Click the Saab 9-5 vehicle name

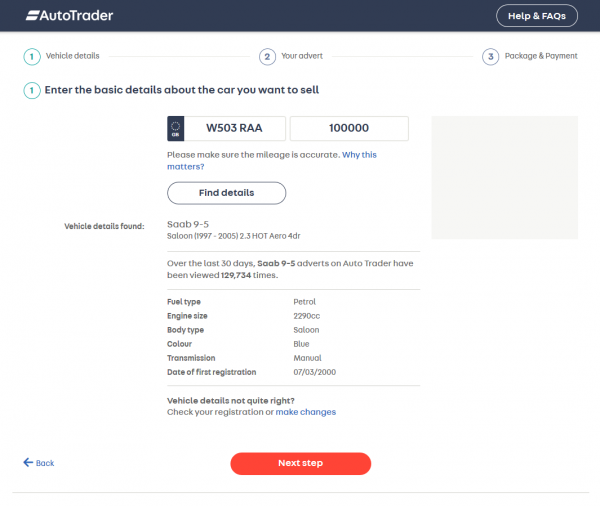tap(188, 224)
